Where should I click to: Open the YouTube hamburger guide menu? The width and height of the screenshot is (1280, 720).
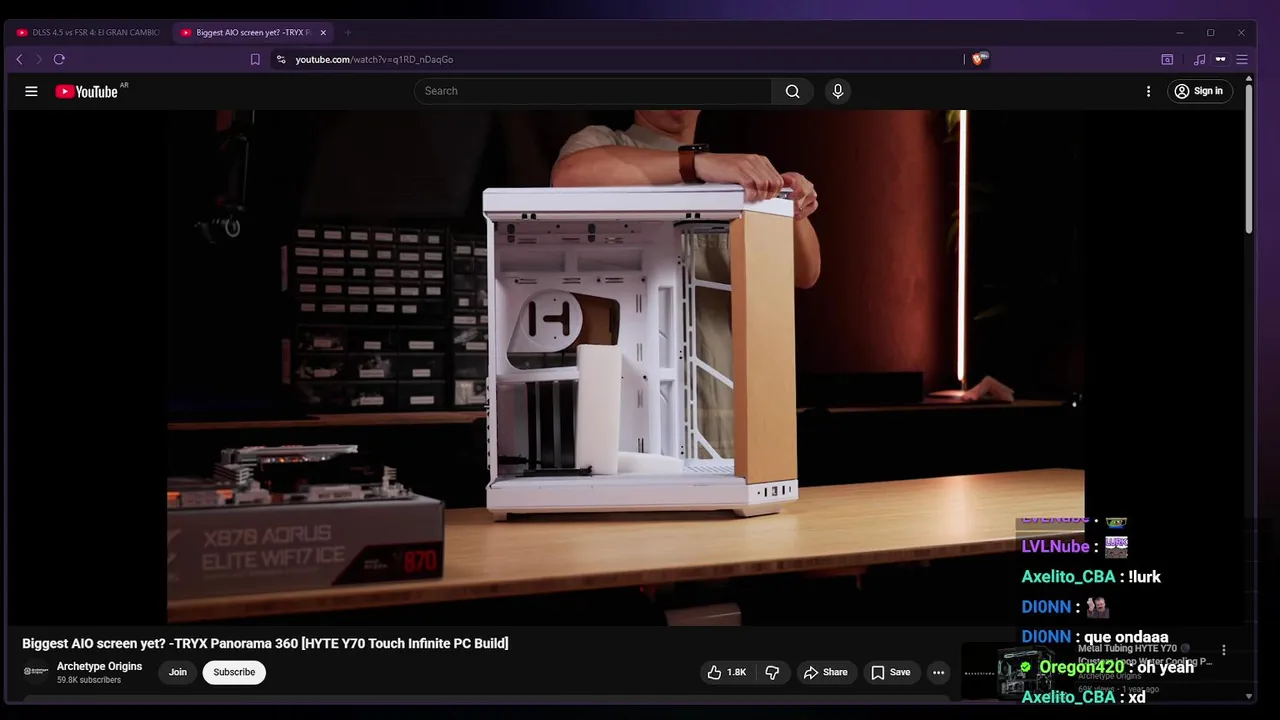(x=31, y=91)
